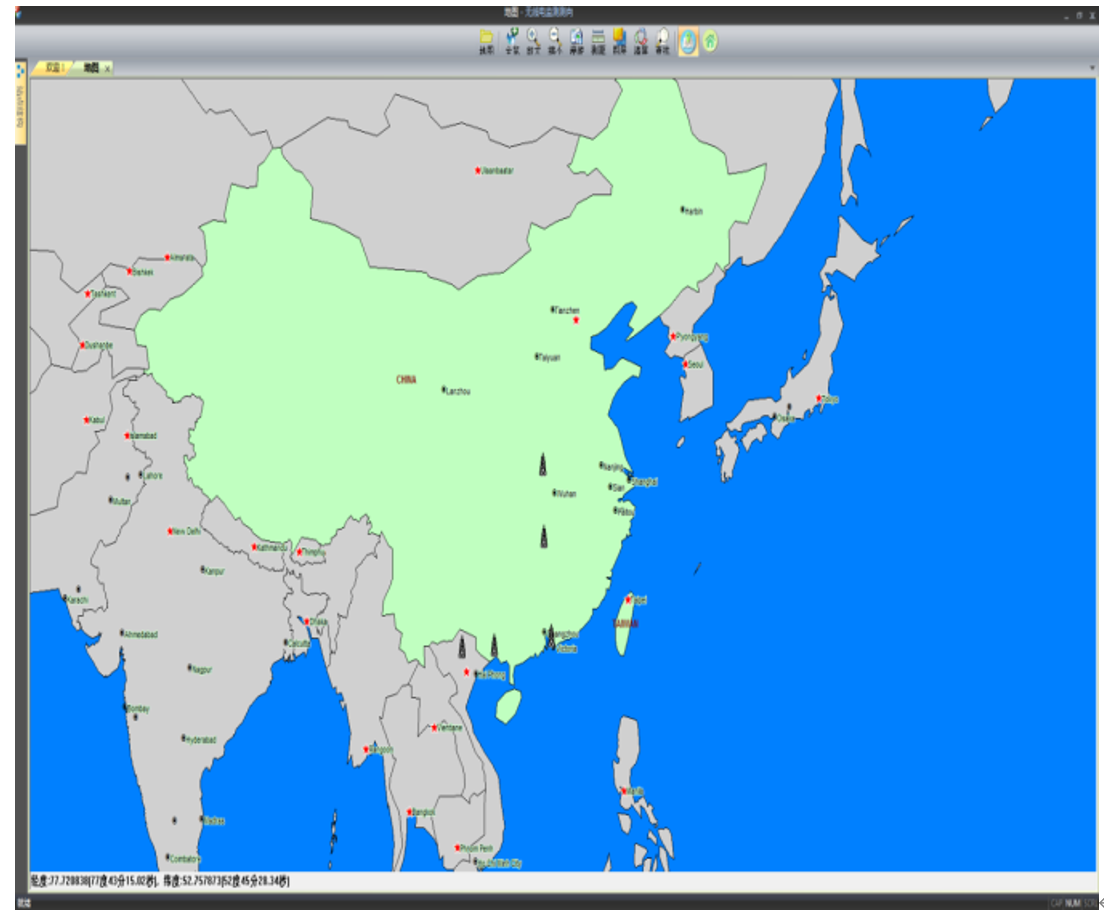The width and height of the screenshot is (1104, 918).
Task: Click the tower marker north of Wuhan
Action: [543, 464]
